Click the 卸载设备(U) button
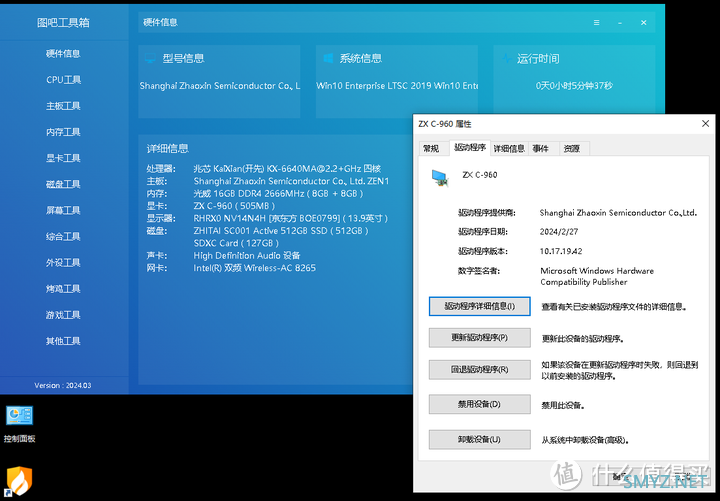The image size is (720, 501). 479,439
